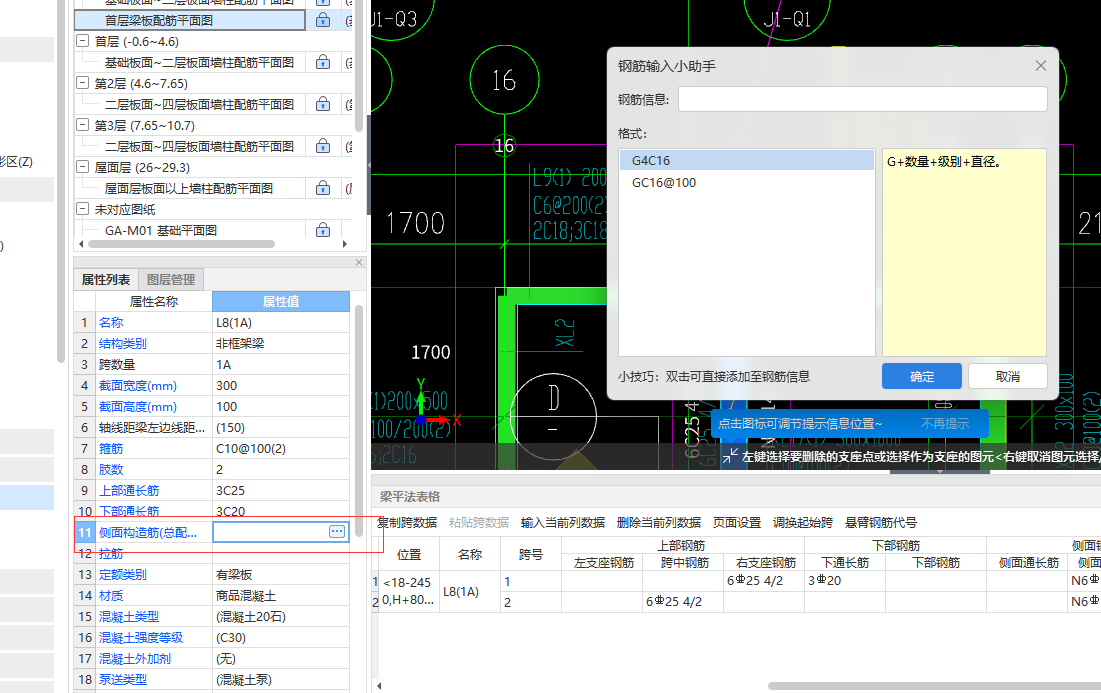Click 调换起始跨 toolbar button
This screenshot has width=1101, height=693.
coord(803,522)
